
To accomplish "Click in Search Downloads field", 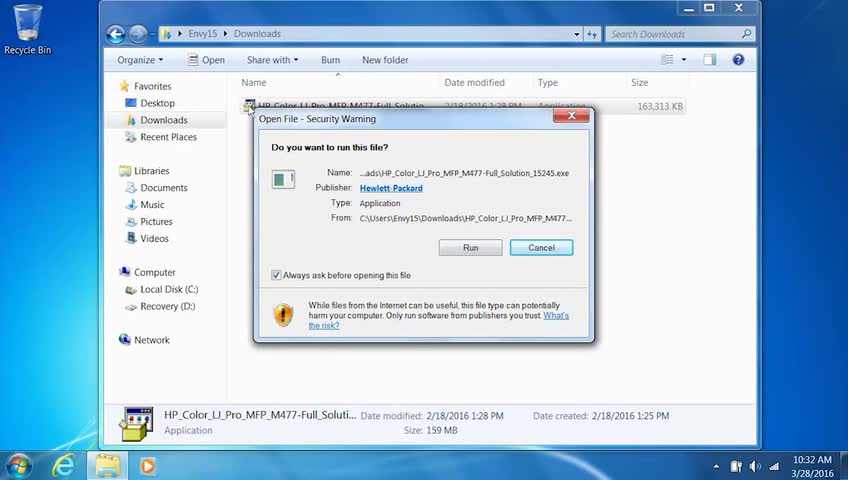I will point(673,34).
